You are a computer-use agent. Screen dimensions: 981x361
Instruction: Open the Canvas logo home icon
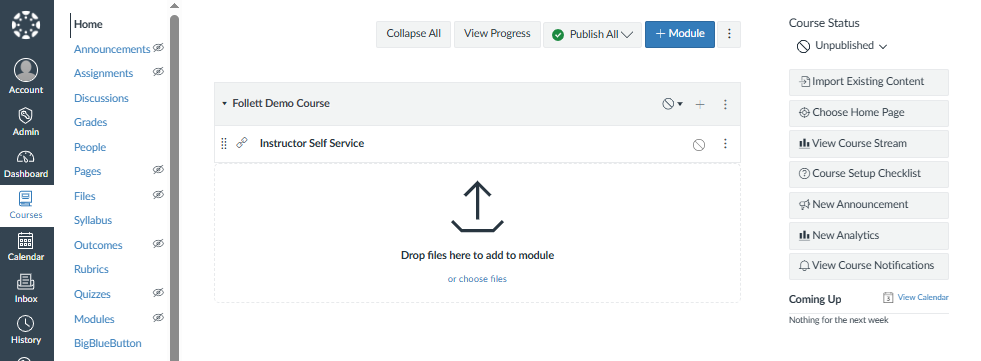[x=26, y=25]
